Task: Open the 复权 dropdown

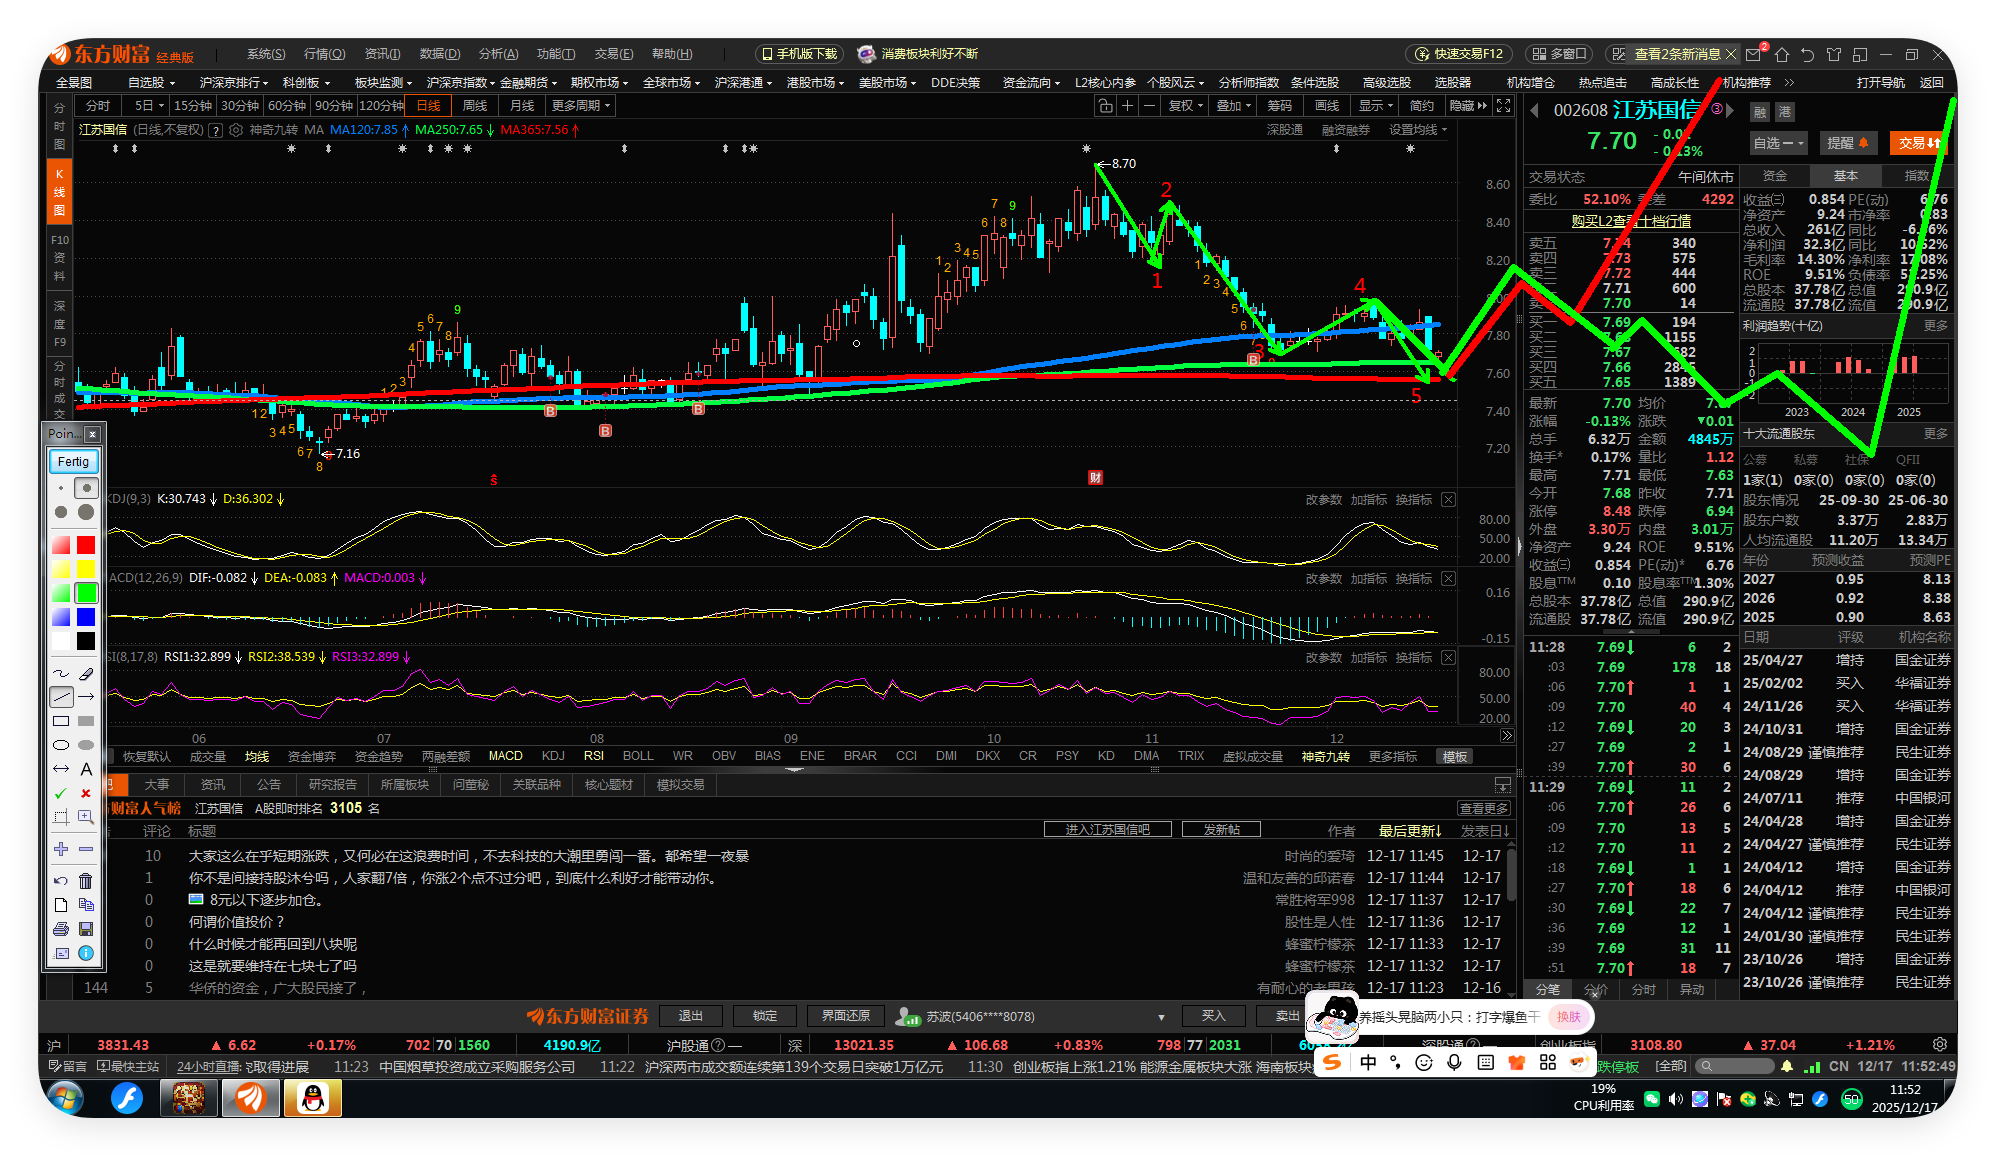Action: point(1186,106)
